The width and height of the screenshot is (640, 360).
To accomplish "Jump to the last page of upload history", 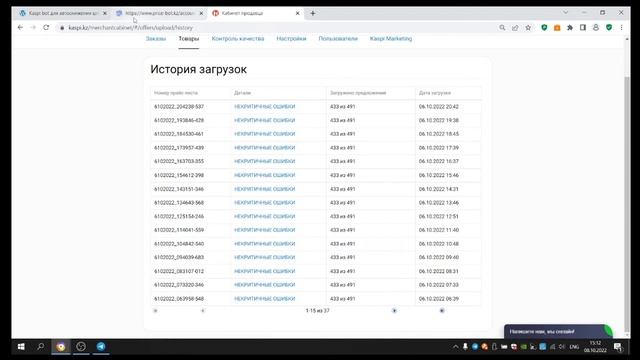I will click(442, 311).
